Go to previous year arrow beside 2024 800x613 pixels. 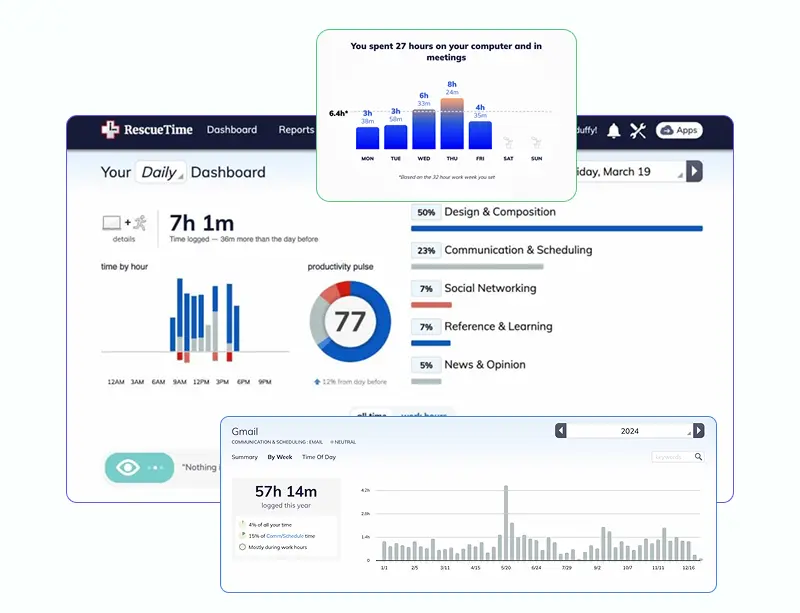point(561,430)
